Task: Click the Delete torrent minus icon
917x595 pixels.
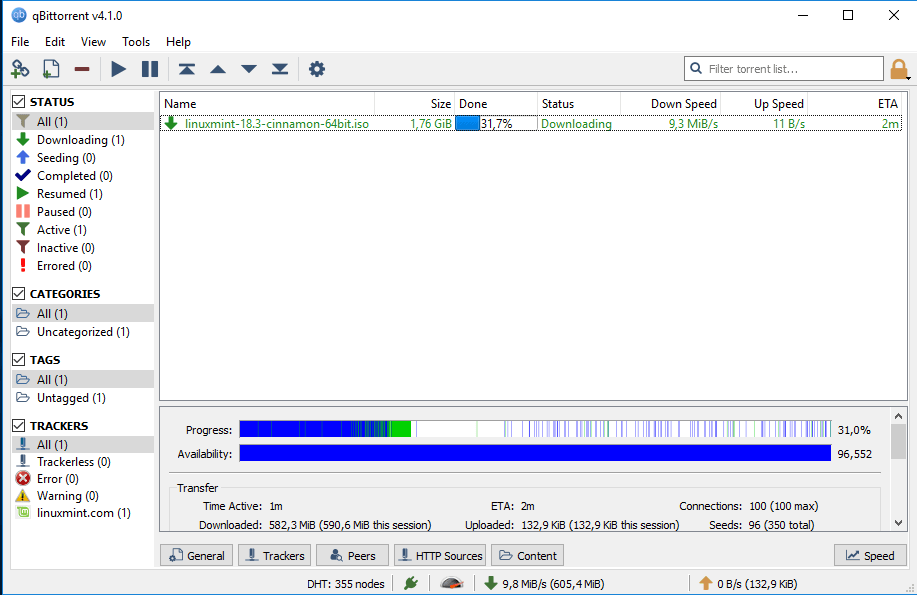Action: coord(82,69)
